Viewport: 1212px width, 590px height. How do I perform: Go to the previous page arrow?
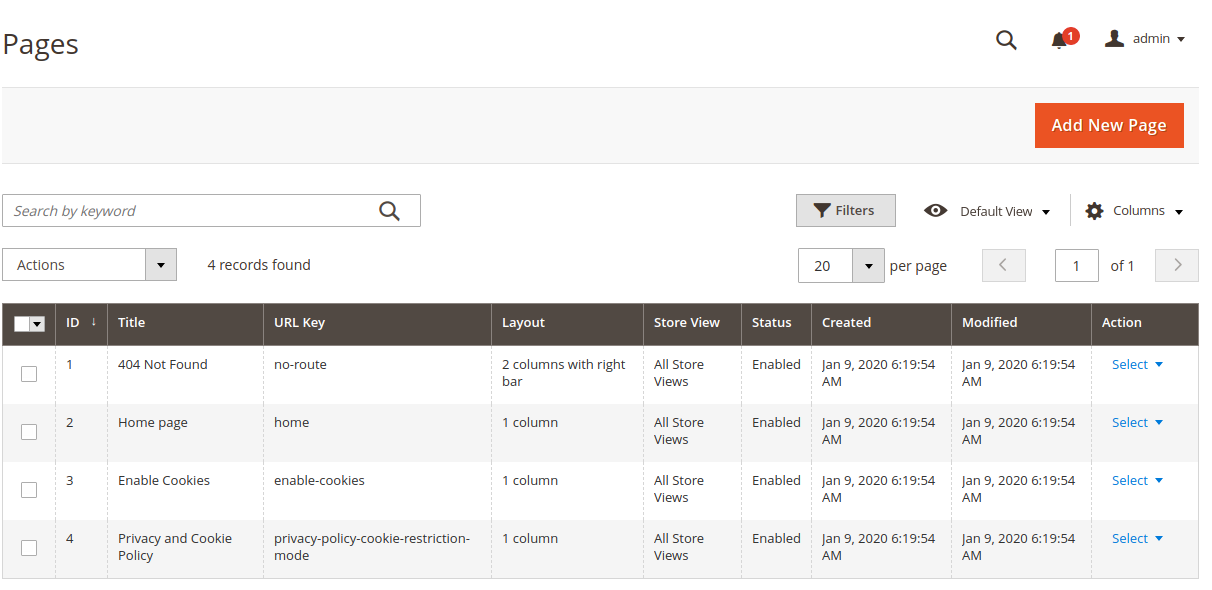click(x=1004, y=265)
